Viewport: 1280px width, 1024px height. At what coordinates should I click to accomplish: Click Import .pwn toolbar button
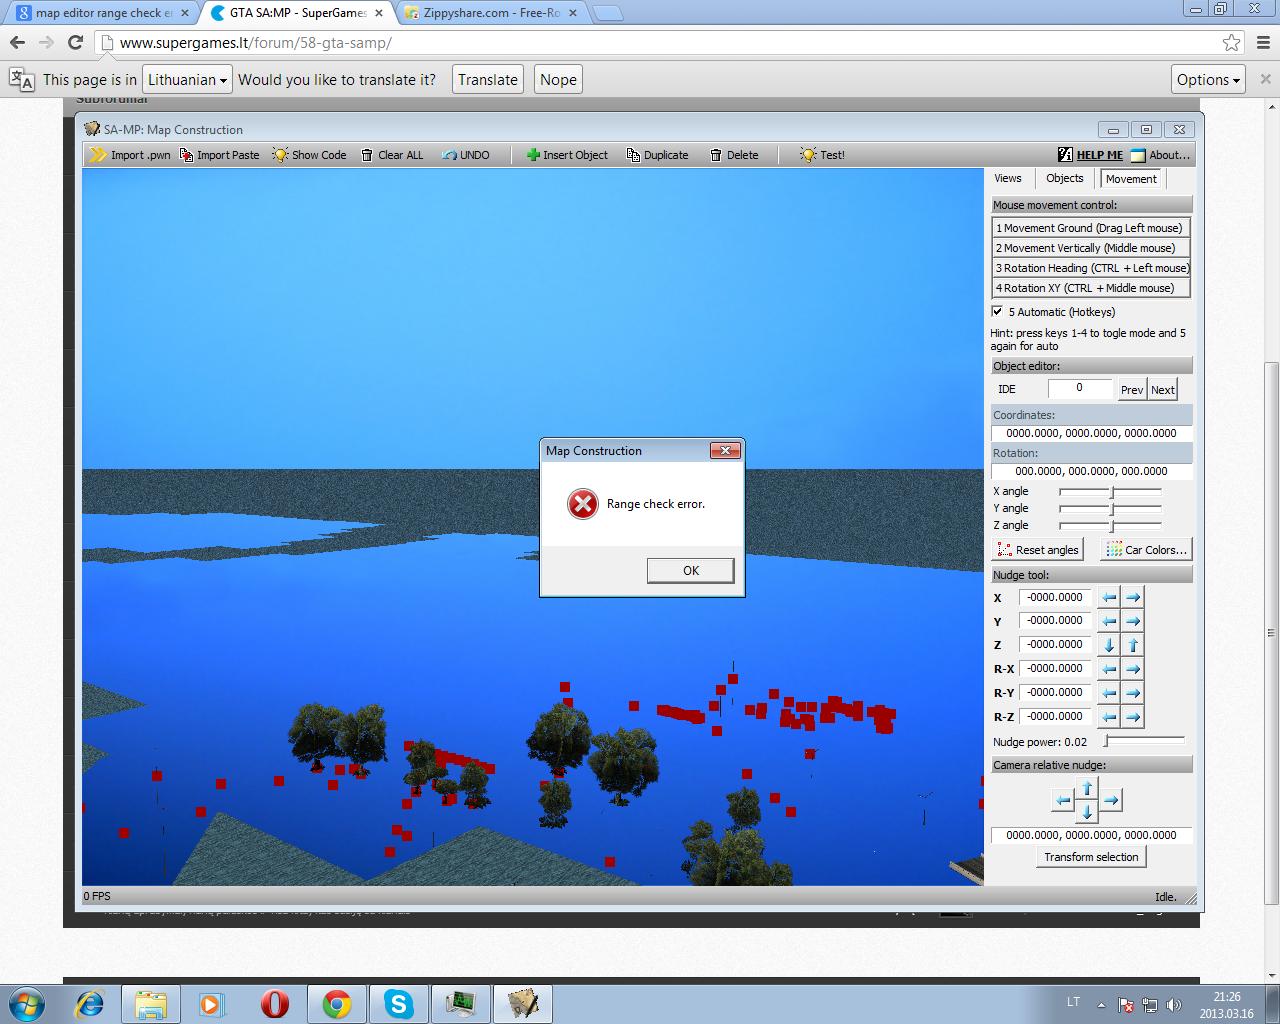tap(130, 155)
